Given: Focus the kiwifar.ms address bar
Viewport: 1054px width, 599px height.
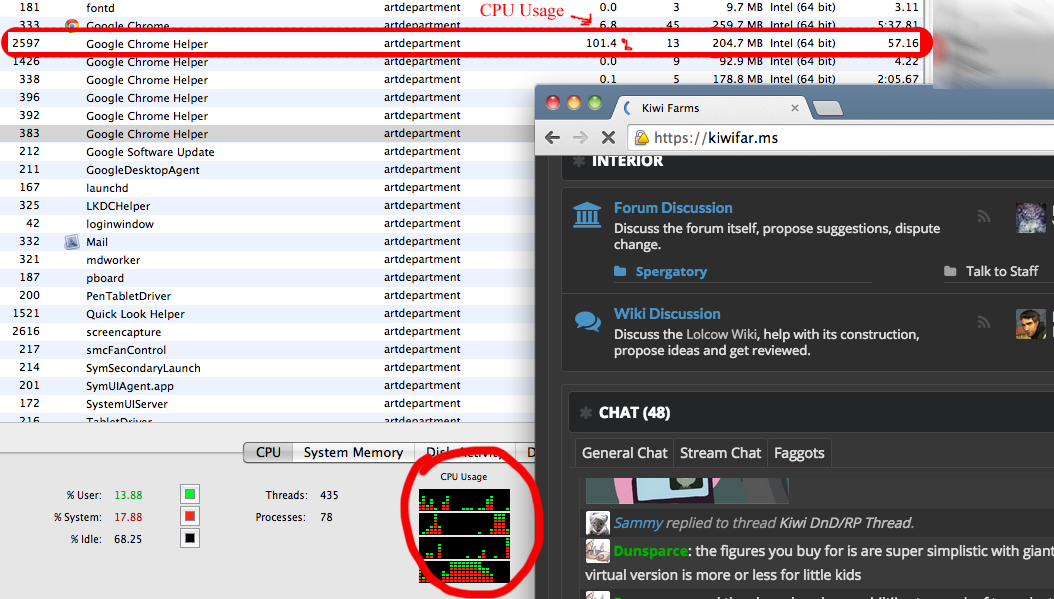Looking at the screenshot, I should click(x=840, y=138).
